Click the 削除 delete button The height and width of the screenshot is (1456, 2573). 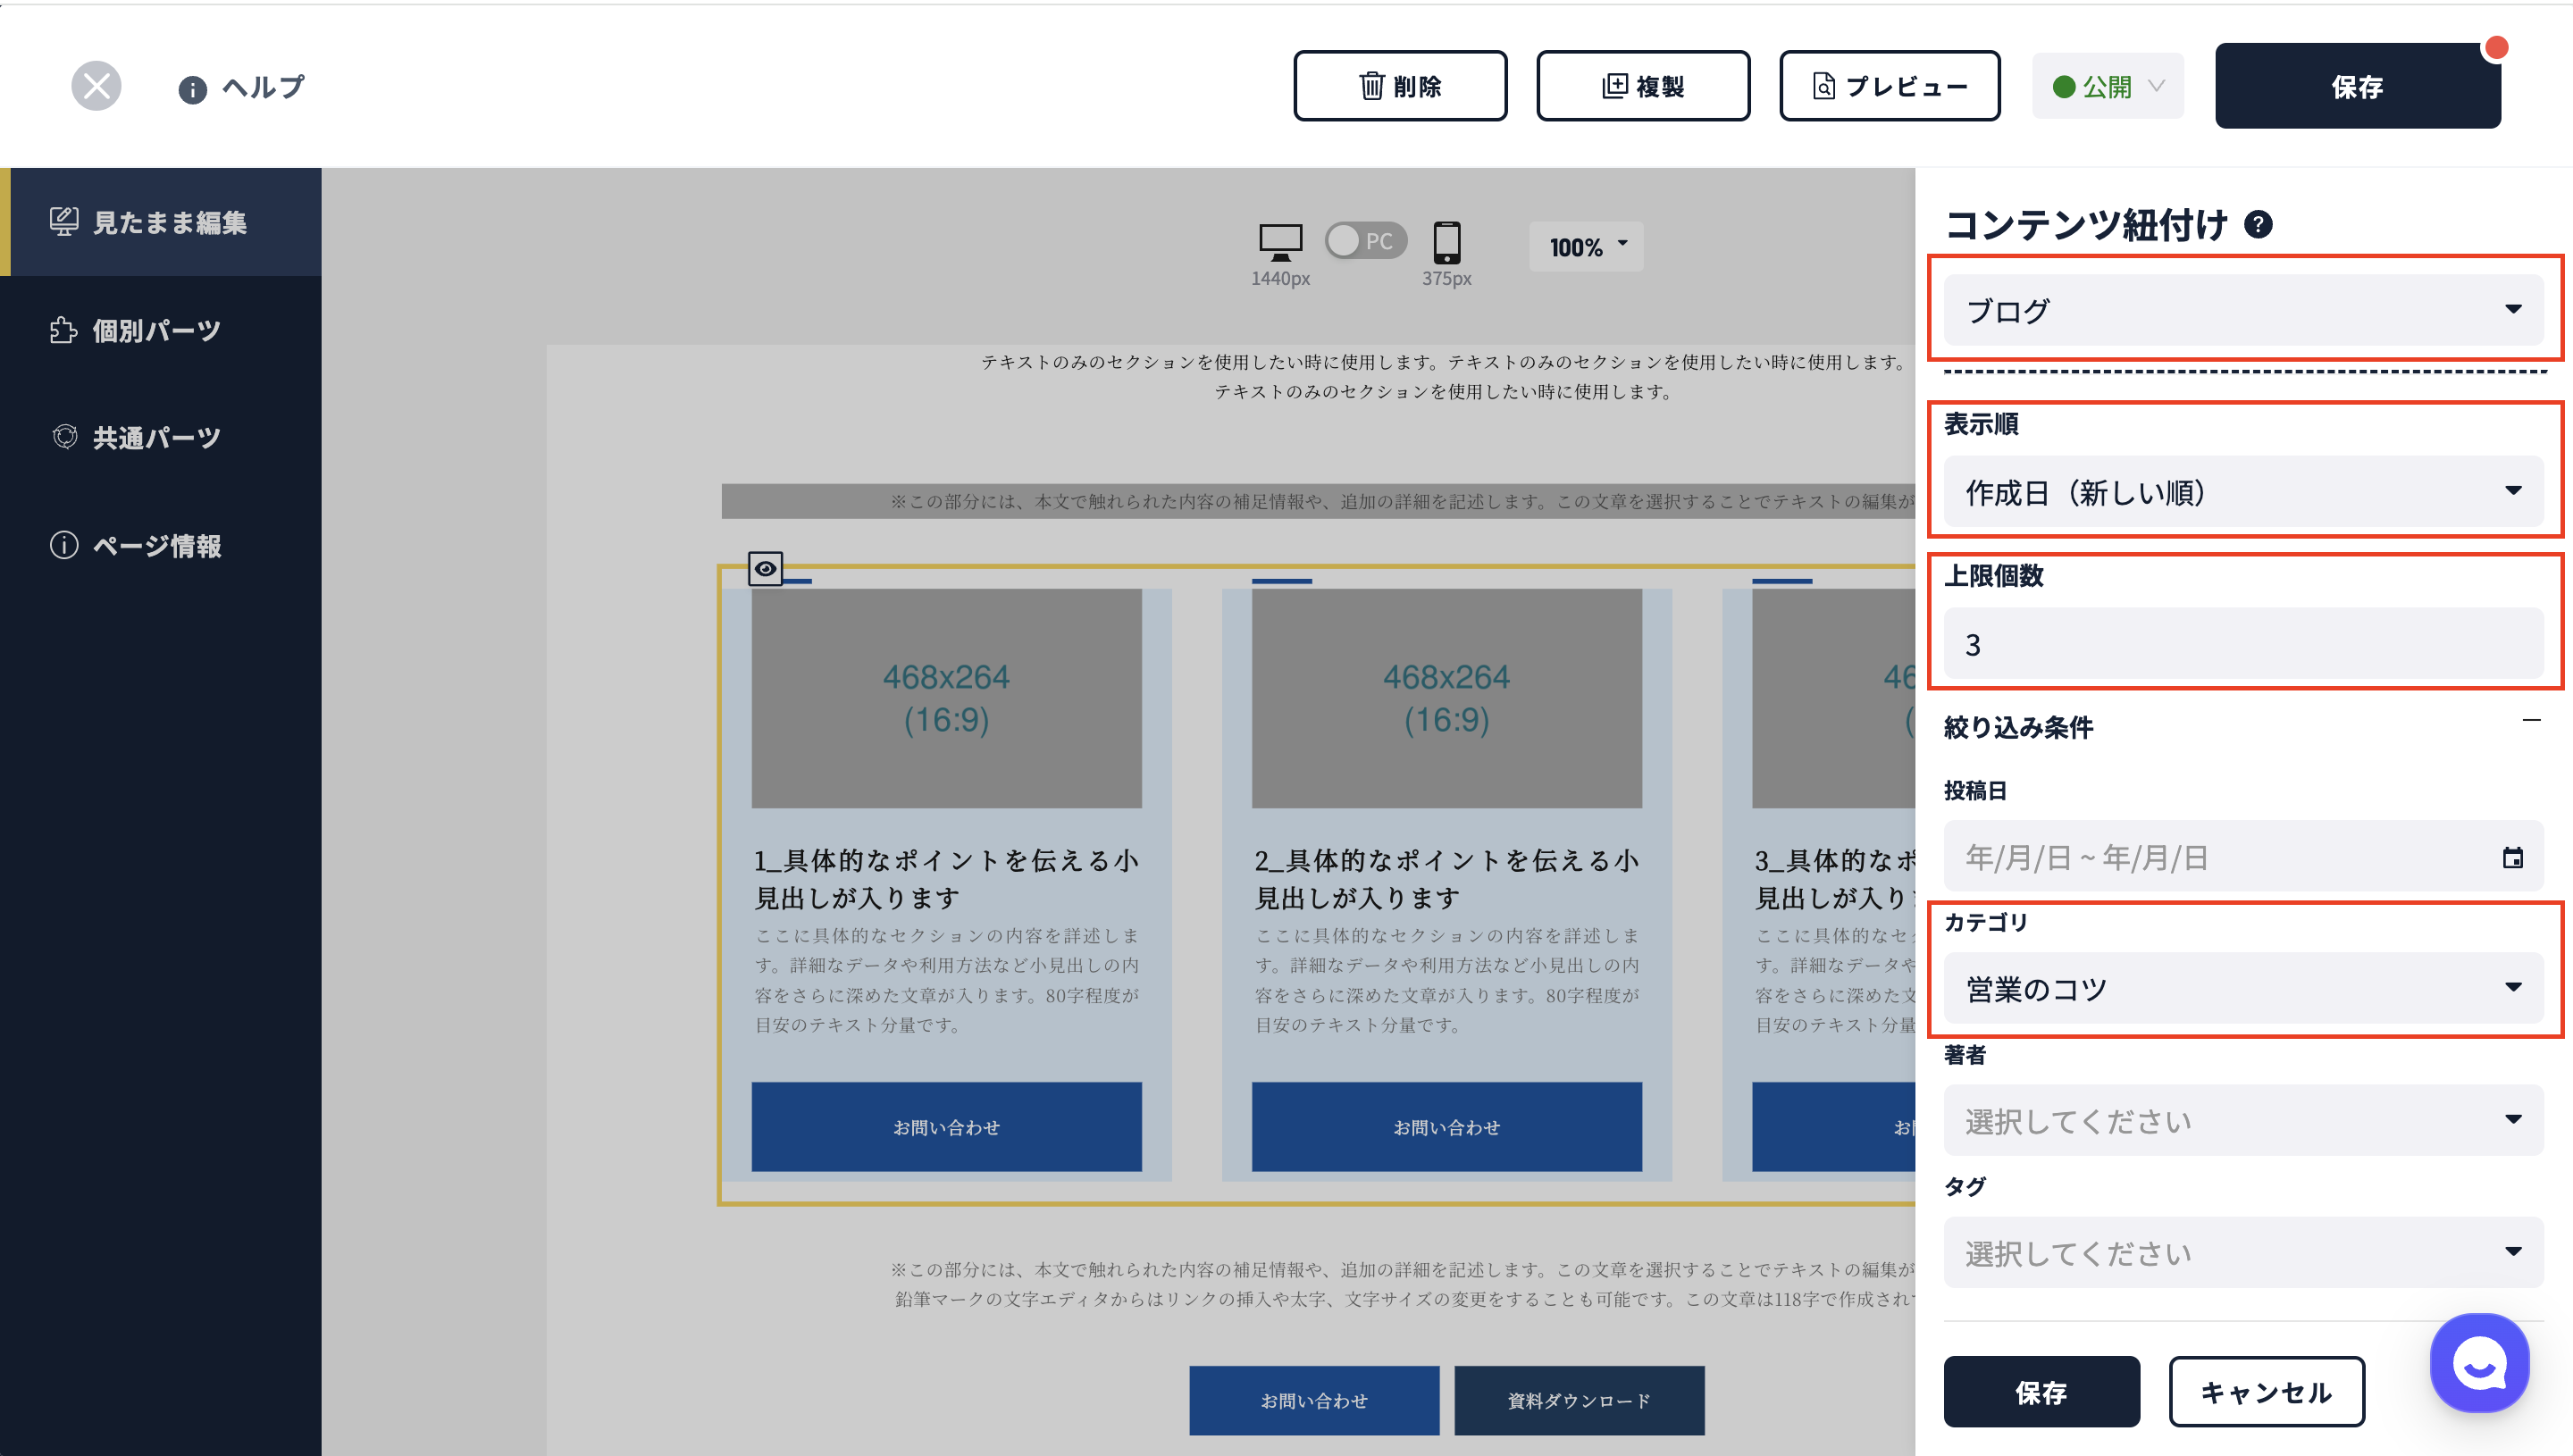click(x=1400, y=86)
